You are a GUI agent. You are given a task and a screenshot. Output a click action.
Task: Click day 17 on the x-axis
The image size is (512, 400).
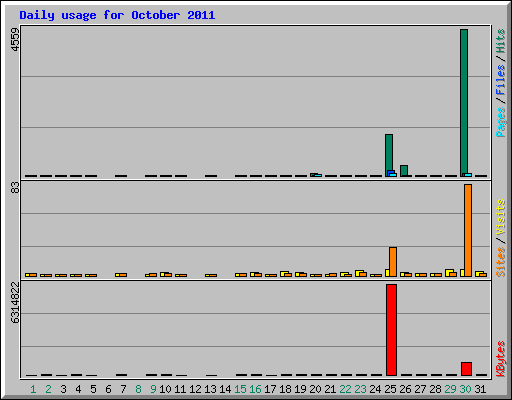(270, 389)
